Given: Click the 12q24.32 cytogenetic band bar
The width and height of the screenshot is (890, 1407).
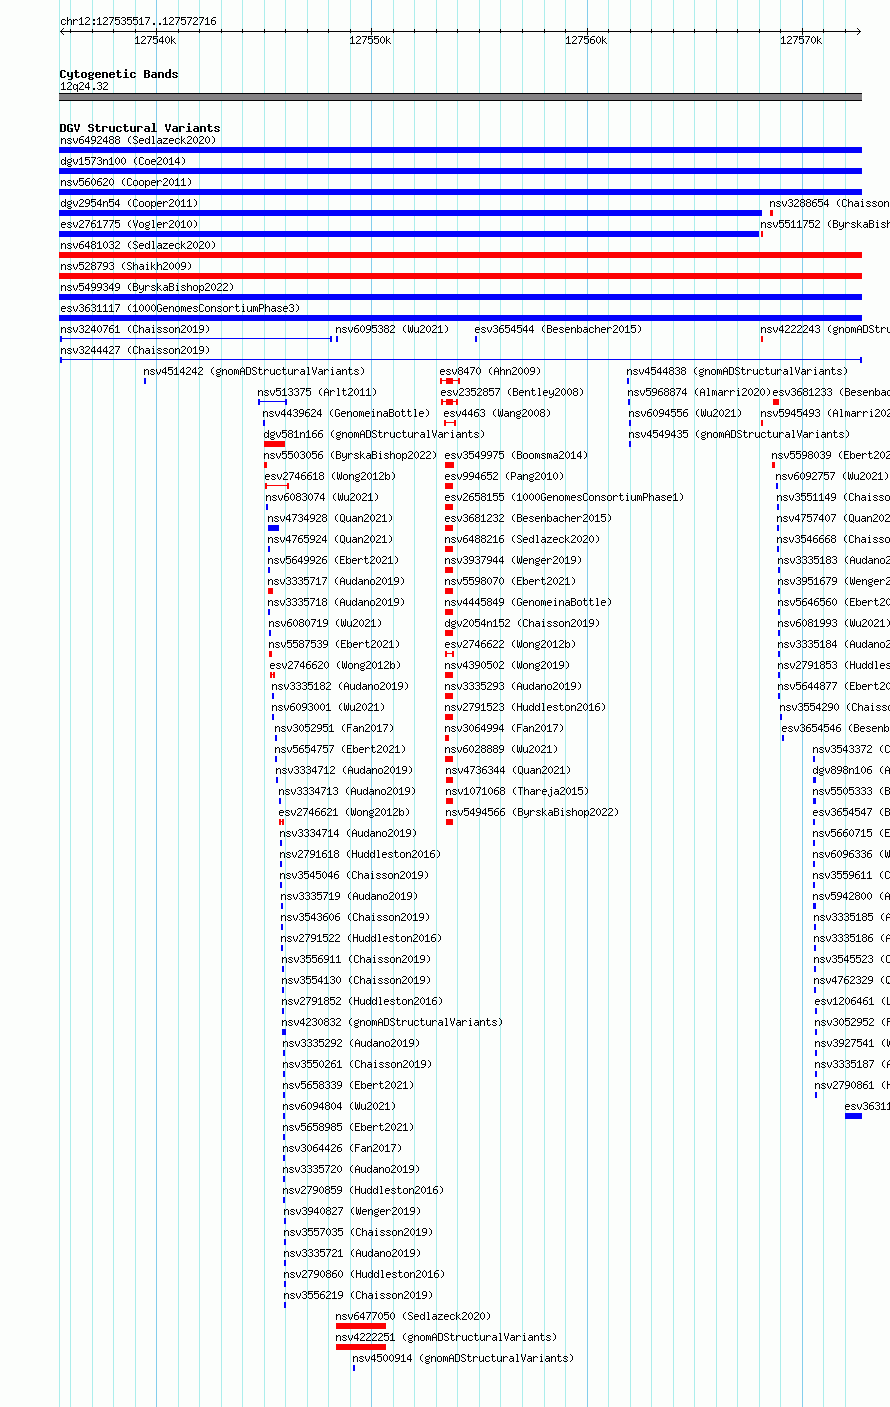Looking at the screenshot, I should click(460, 97).
